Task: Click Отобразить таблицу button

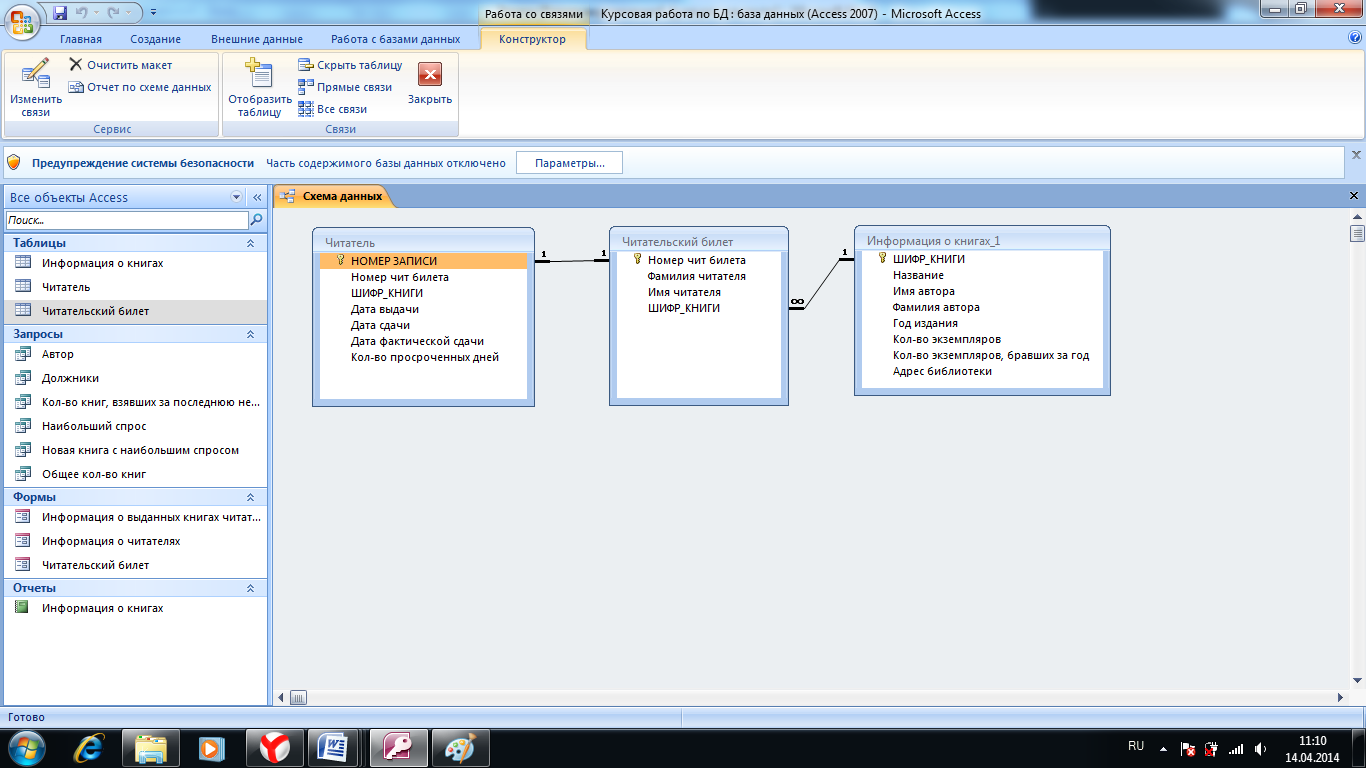Action: tap(260, 88)
